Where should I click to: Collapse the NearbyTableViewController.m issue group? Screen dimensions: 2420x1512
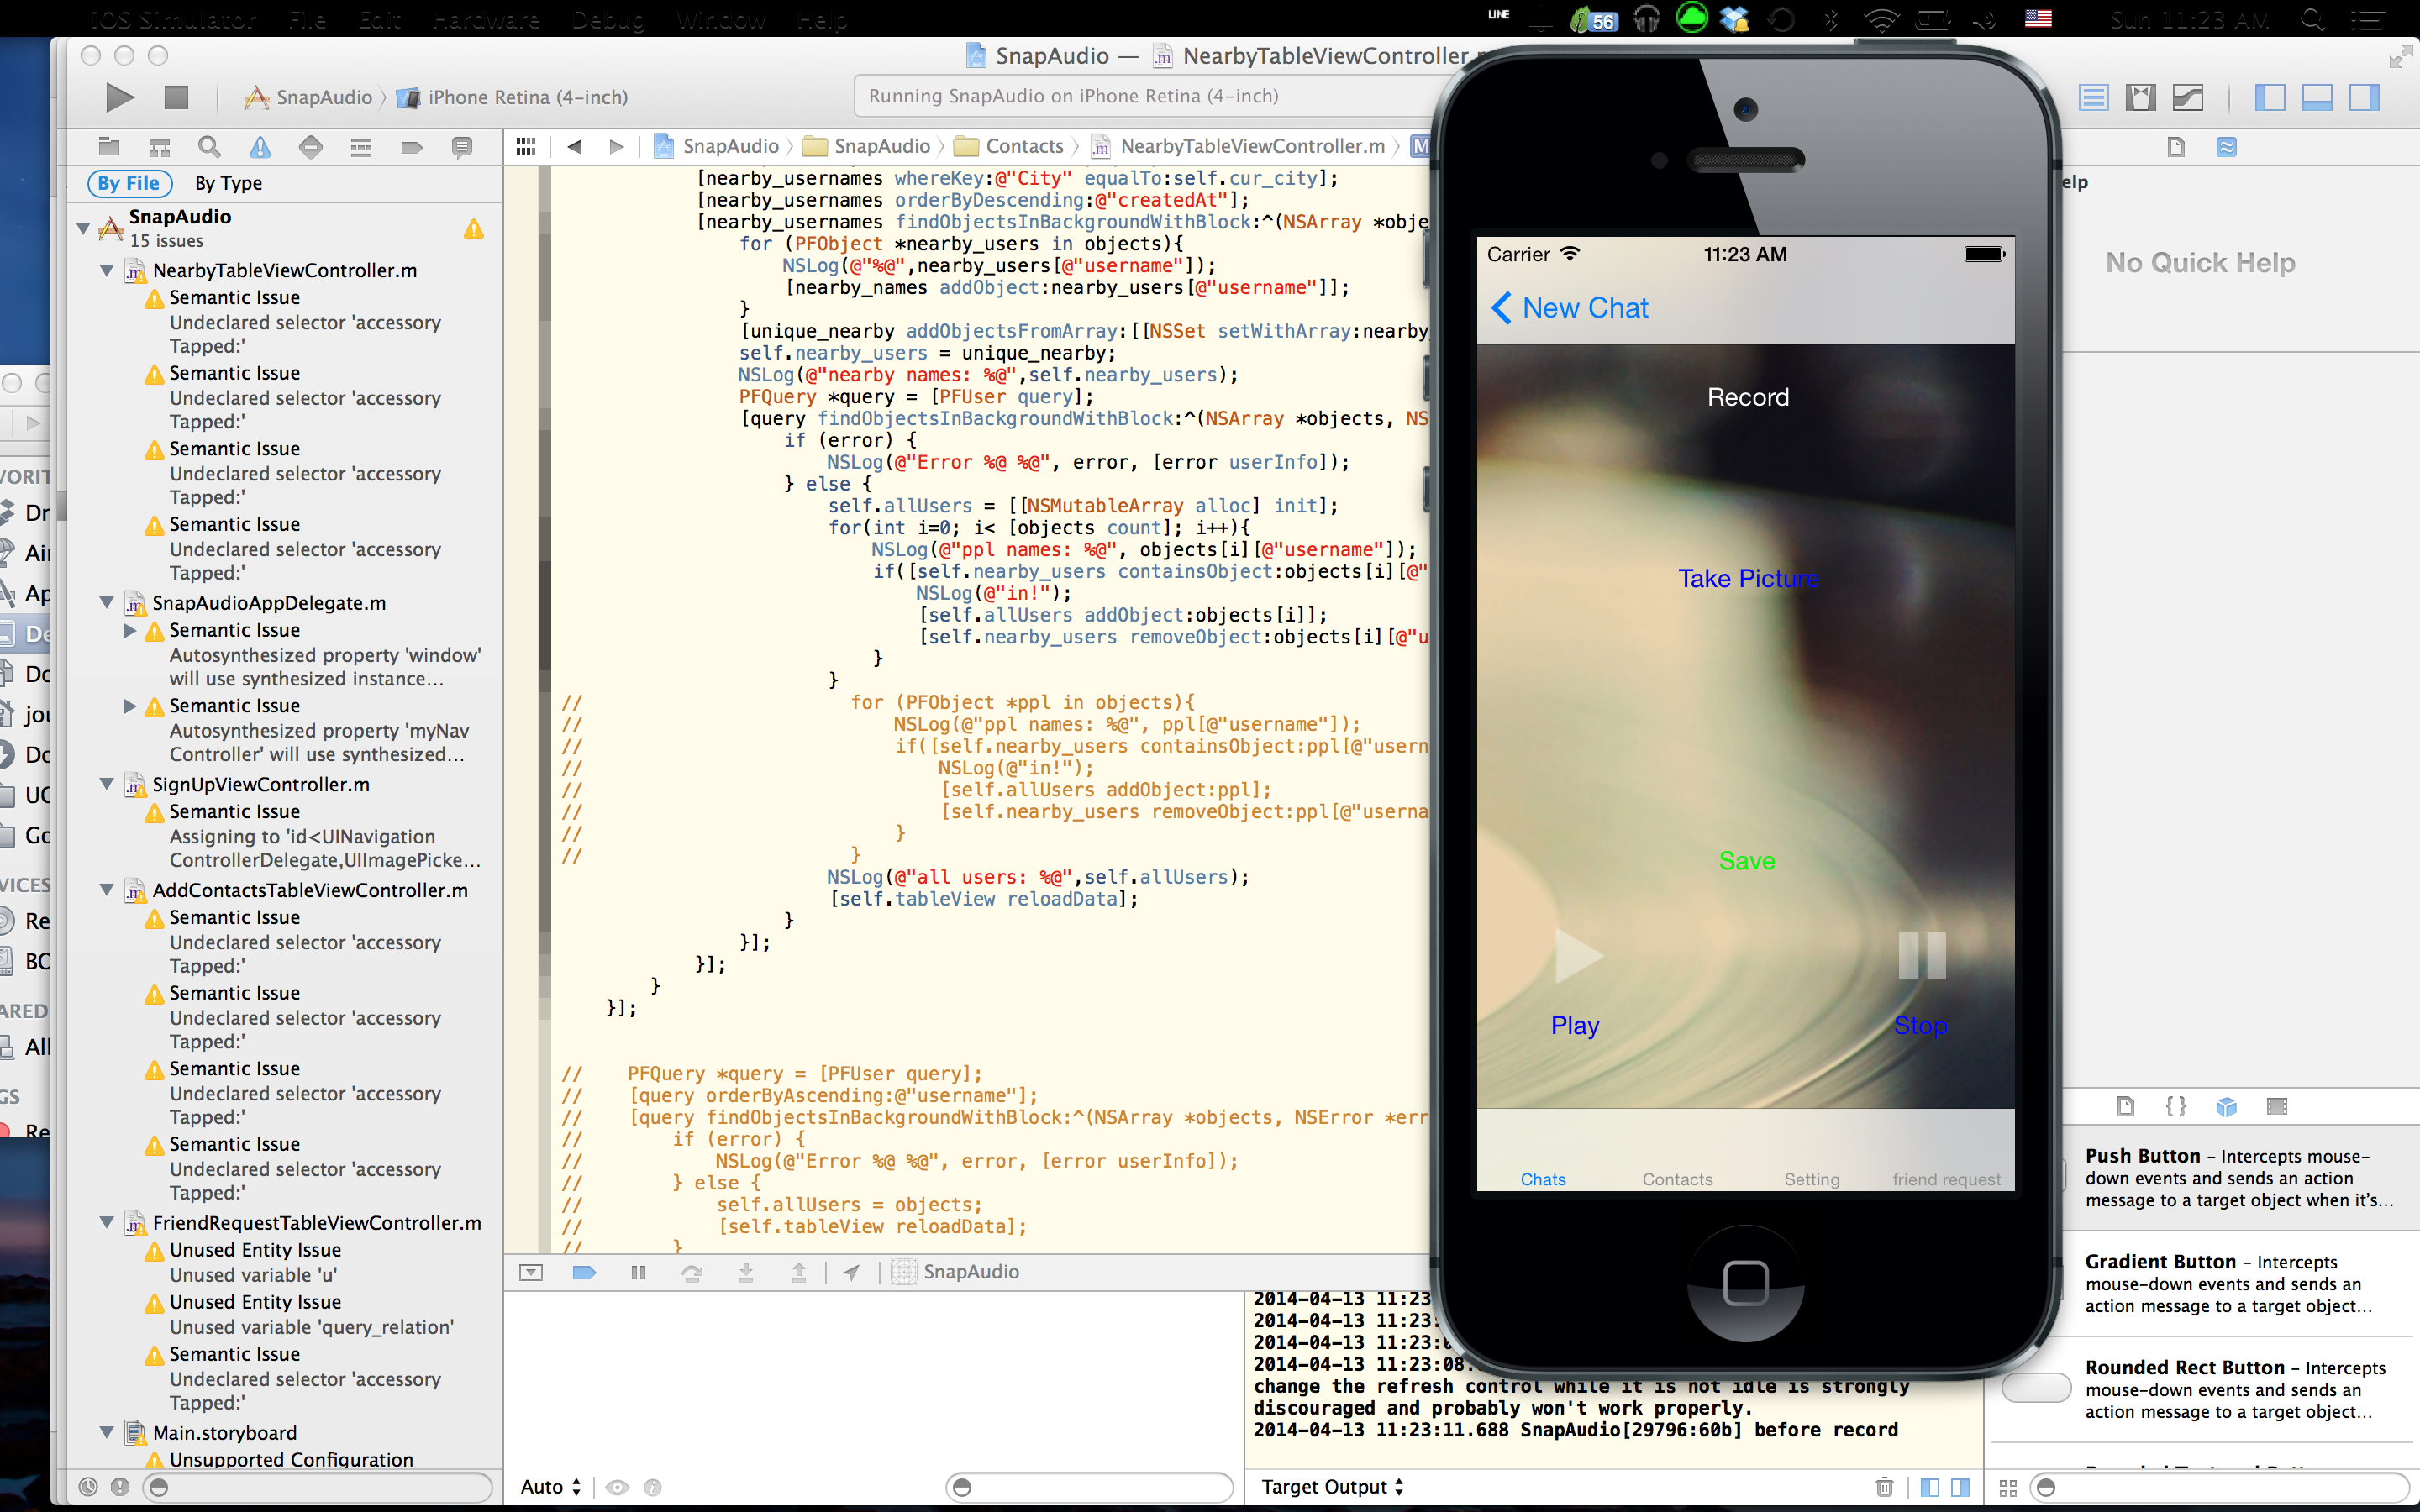coord(107,270)
